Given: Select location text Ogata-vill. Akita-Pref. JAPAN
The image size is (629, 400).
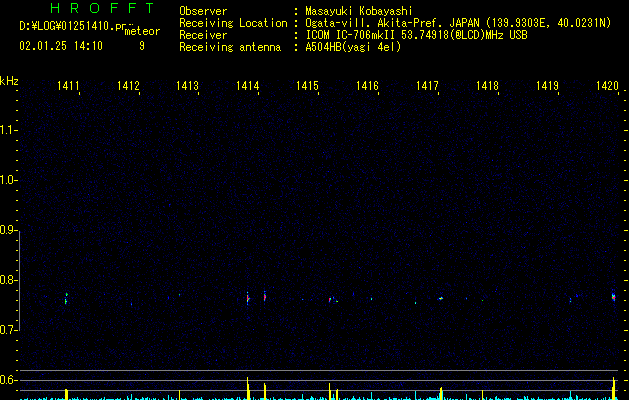Looking at the screenshot, I should pyautogui.click(x=392, y=23).
